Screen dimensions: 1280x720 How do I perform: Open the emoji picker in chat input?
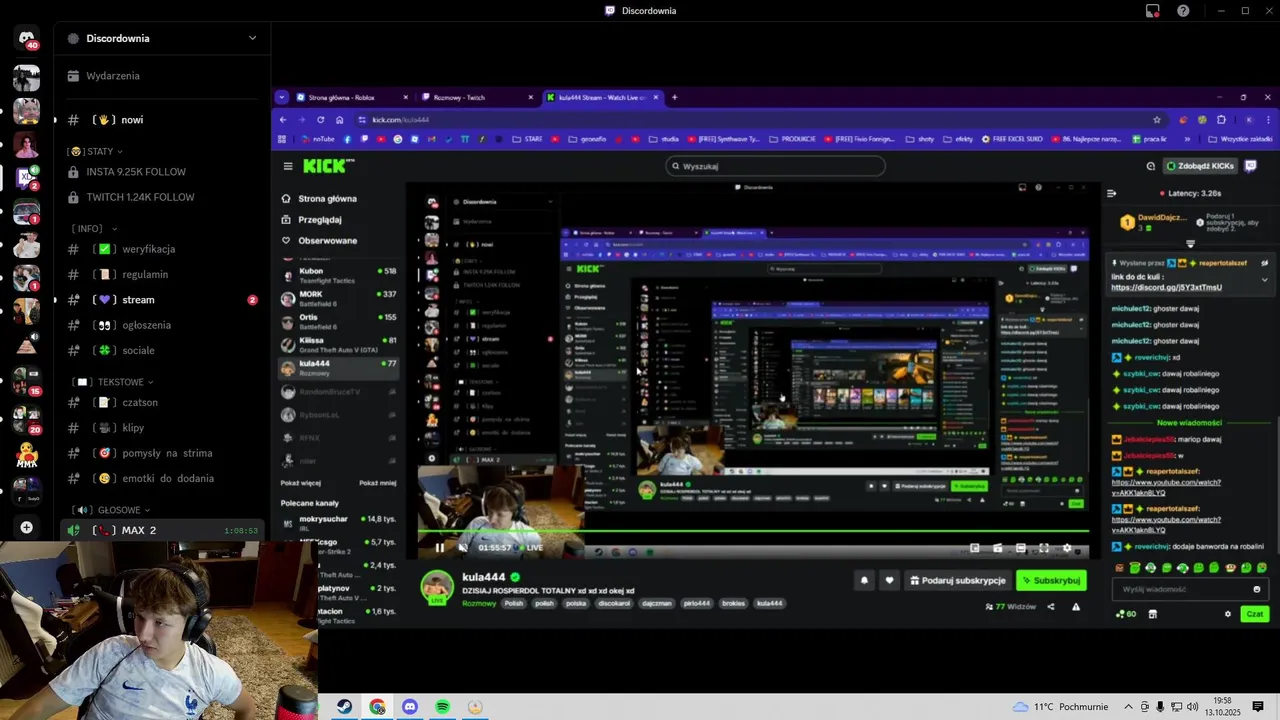[x=1257, y=589]
